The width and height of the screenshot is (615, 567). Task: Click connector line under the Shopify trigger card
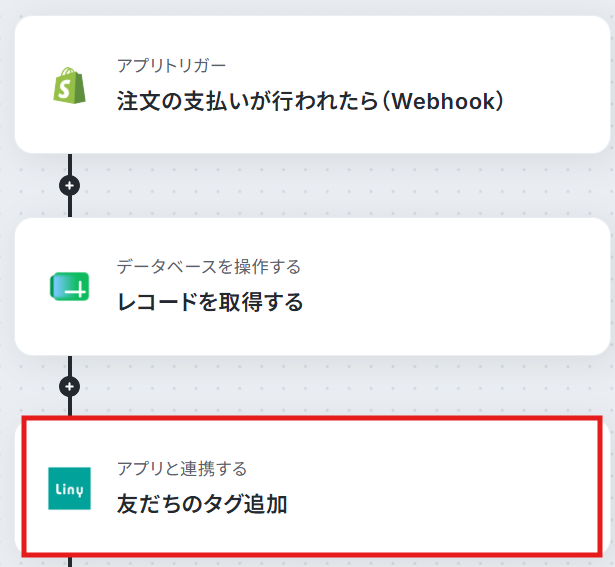[x=70, y=164]
